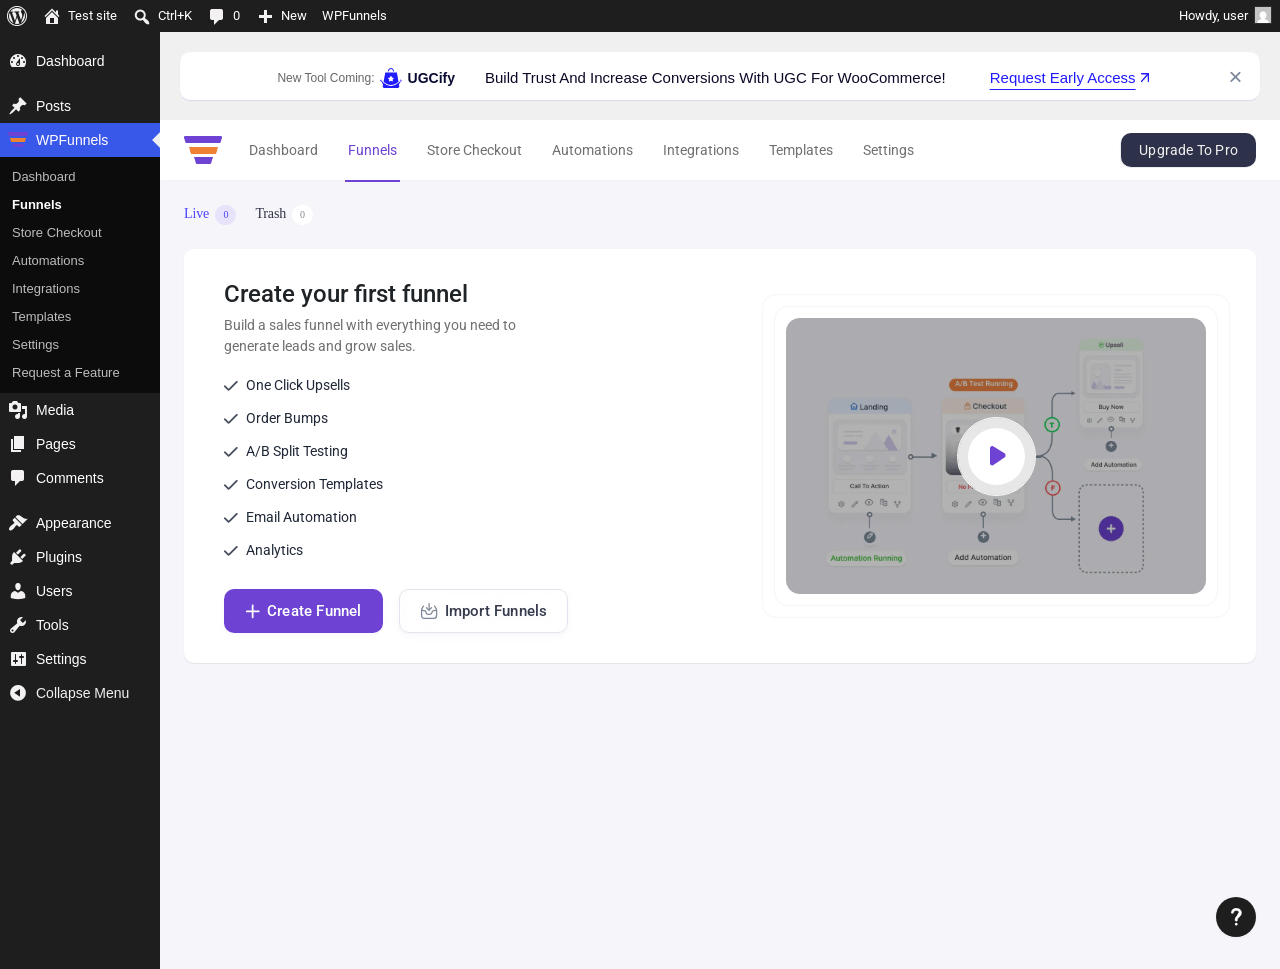Open the help question mark button
Viewport: 1280px width, 969px height.
point(1236,917)
